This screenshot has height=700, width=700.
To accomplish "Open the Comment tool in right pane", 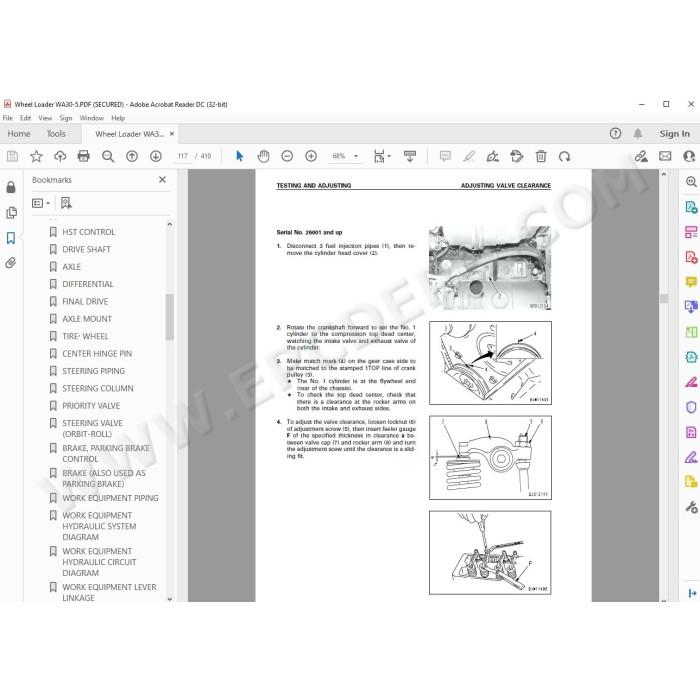I will click(x=691, y=282).
